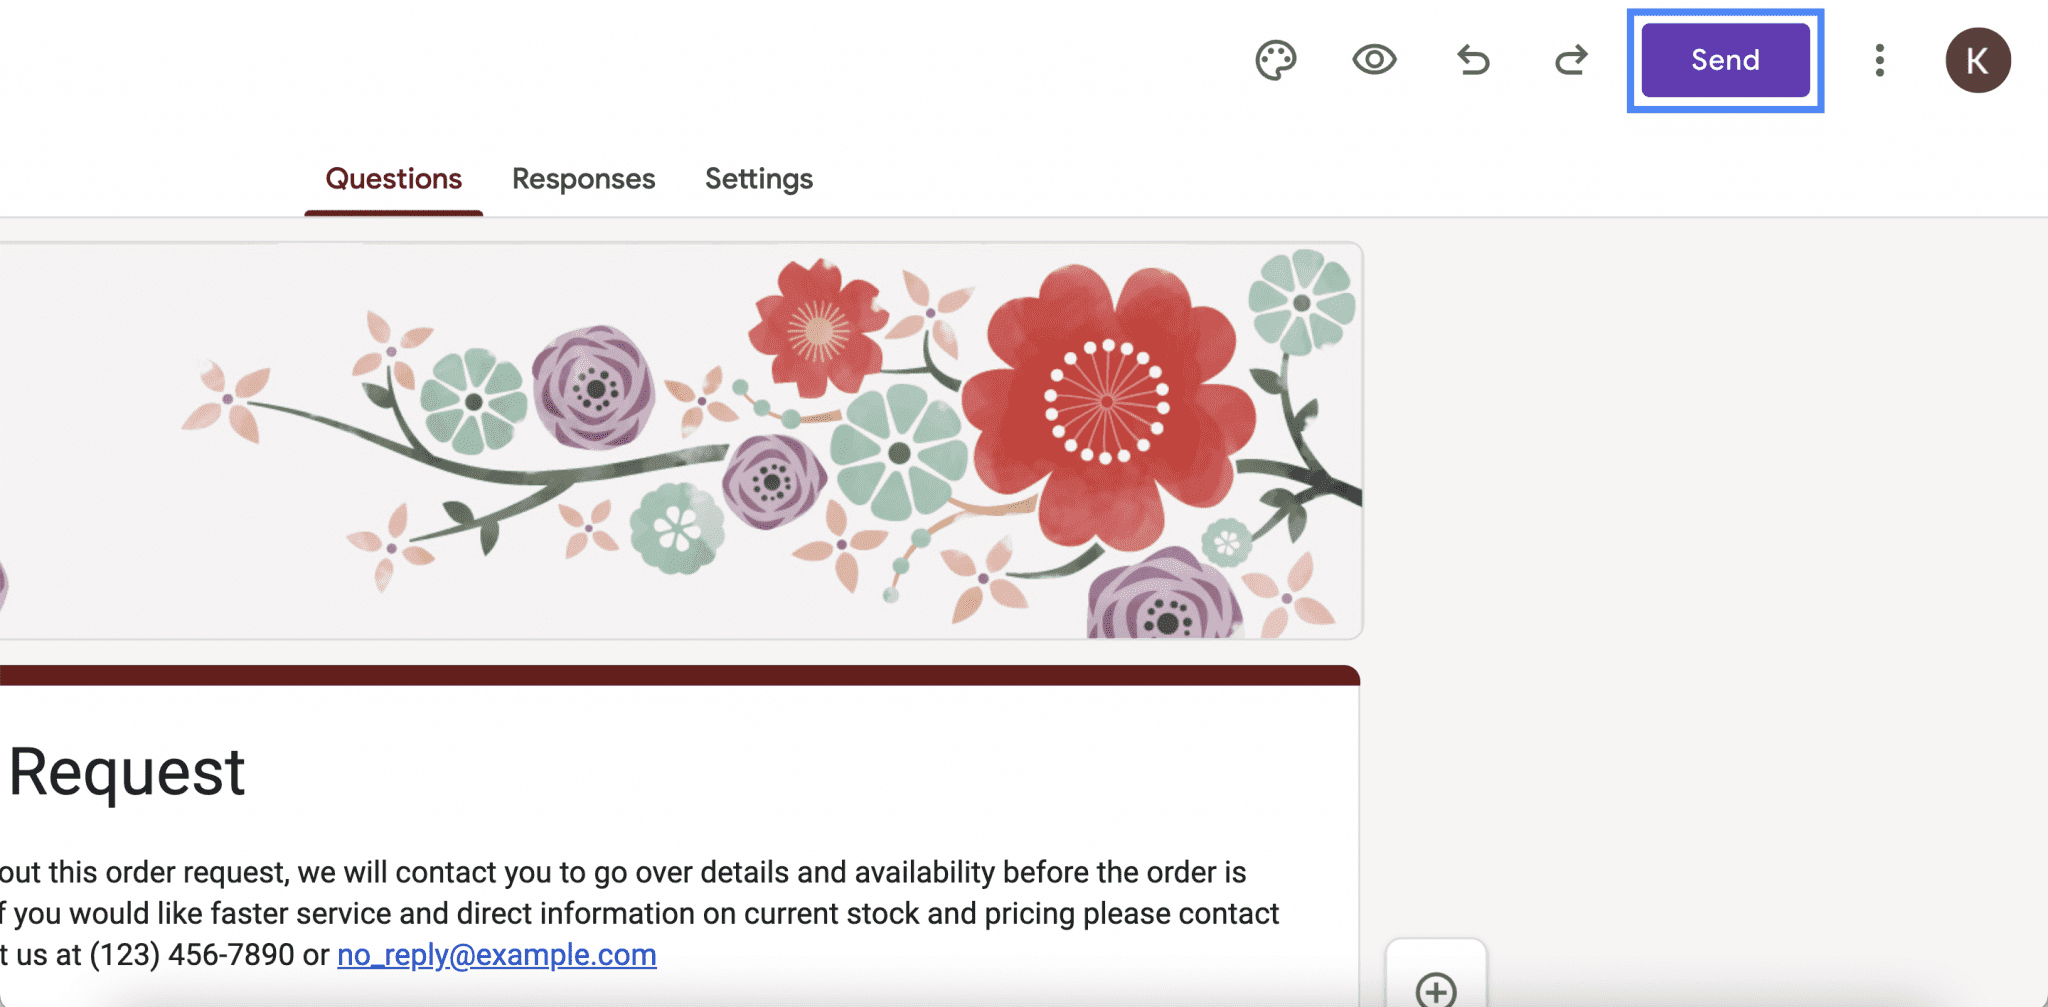Screen dimensions: 2048x1007
Task: Open the three-dot More options menu
Action: pyautogui.click(x=1880, y=60)
